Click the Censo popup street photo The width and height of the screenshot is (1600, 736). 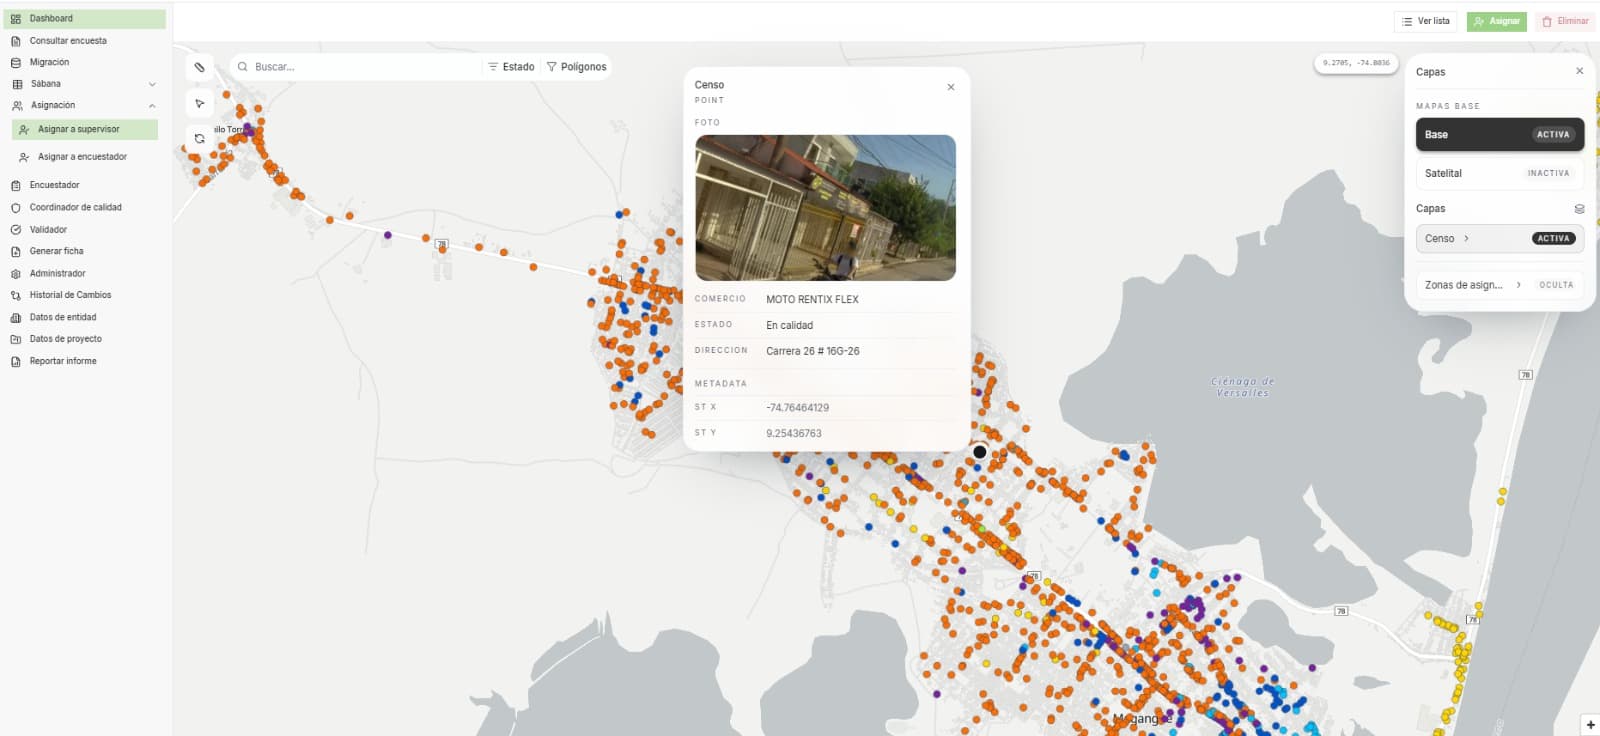tap(825, 208)
